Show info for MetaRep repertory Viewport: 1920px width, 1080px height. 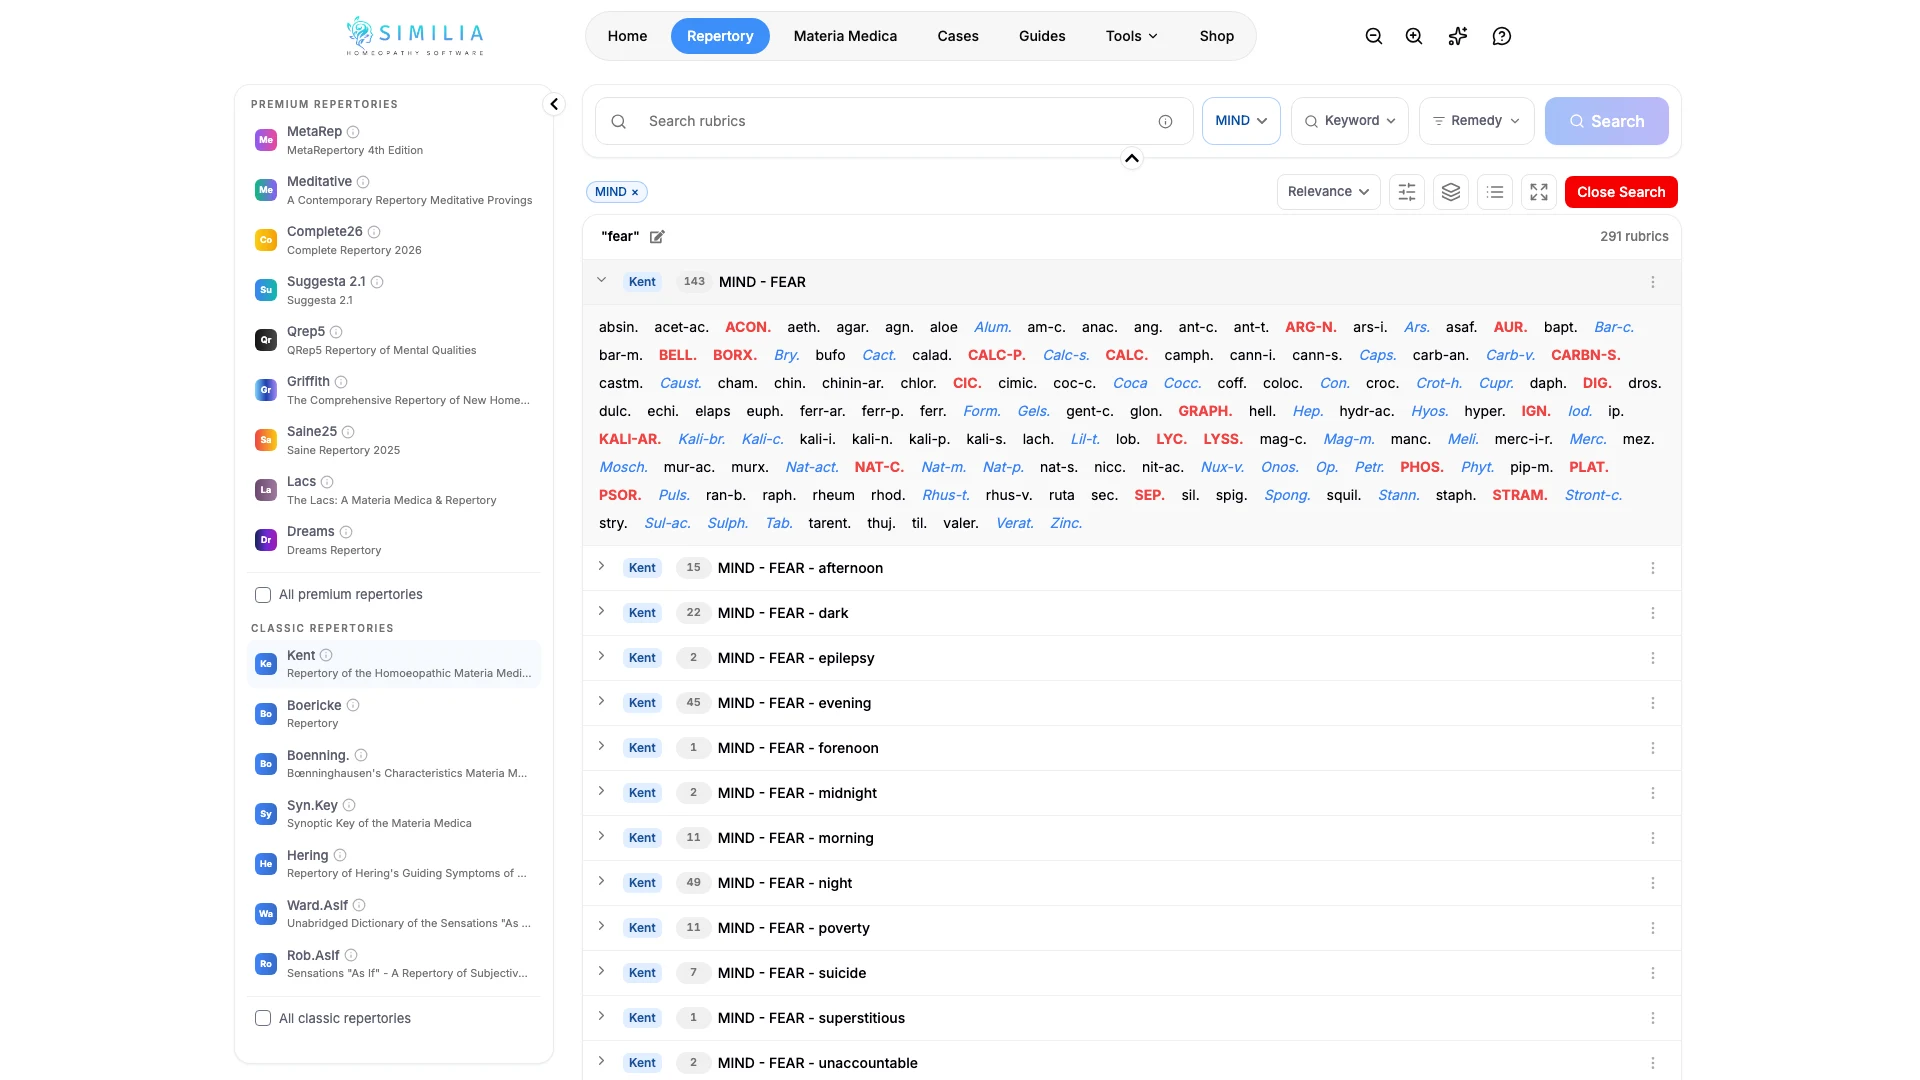point(353,132)
